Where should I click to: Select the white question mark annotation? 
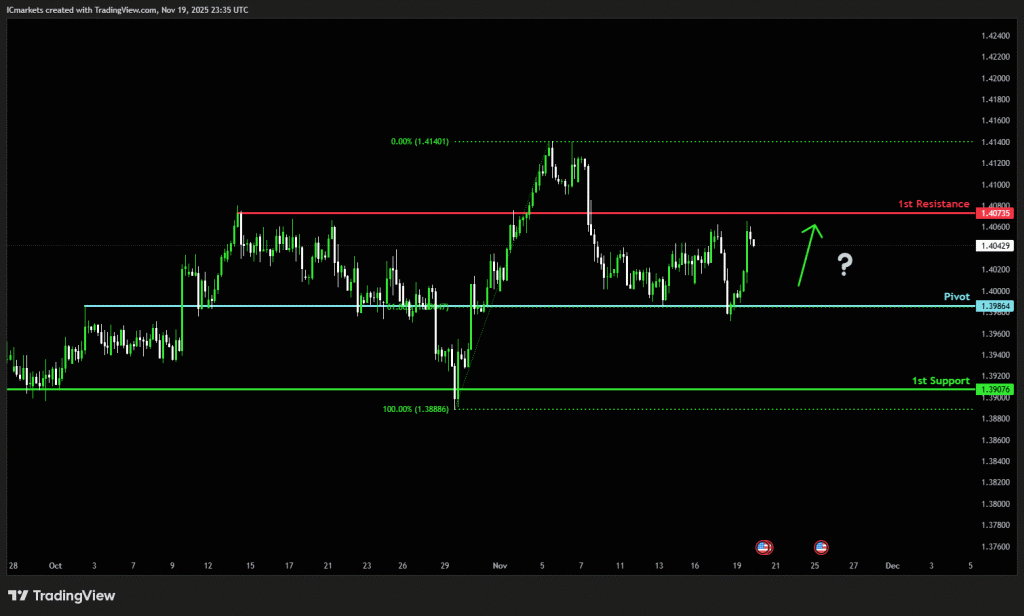845,264
